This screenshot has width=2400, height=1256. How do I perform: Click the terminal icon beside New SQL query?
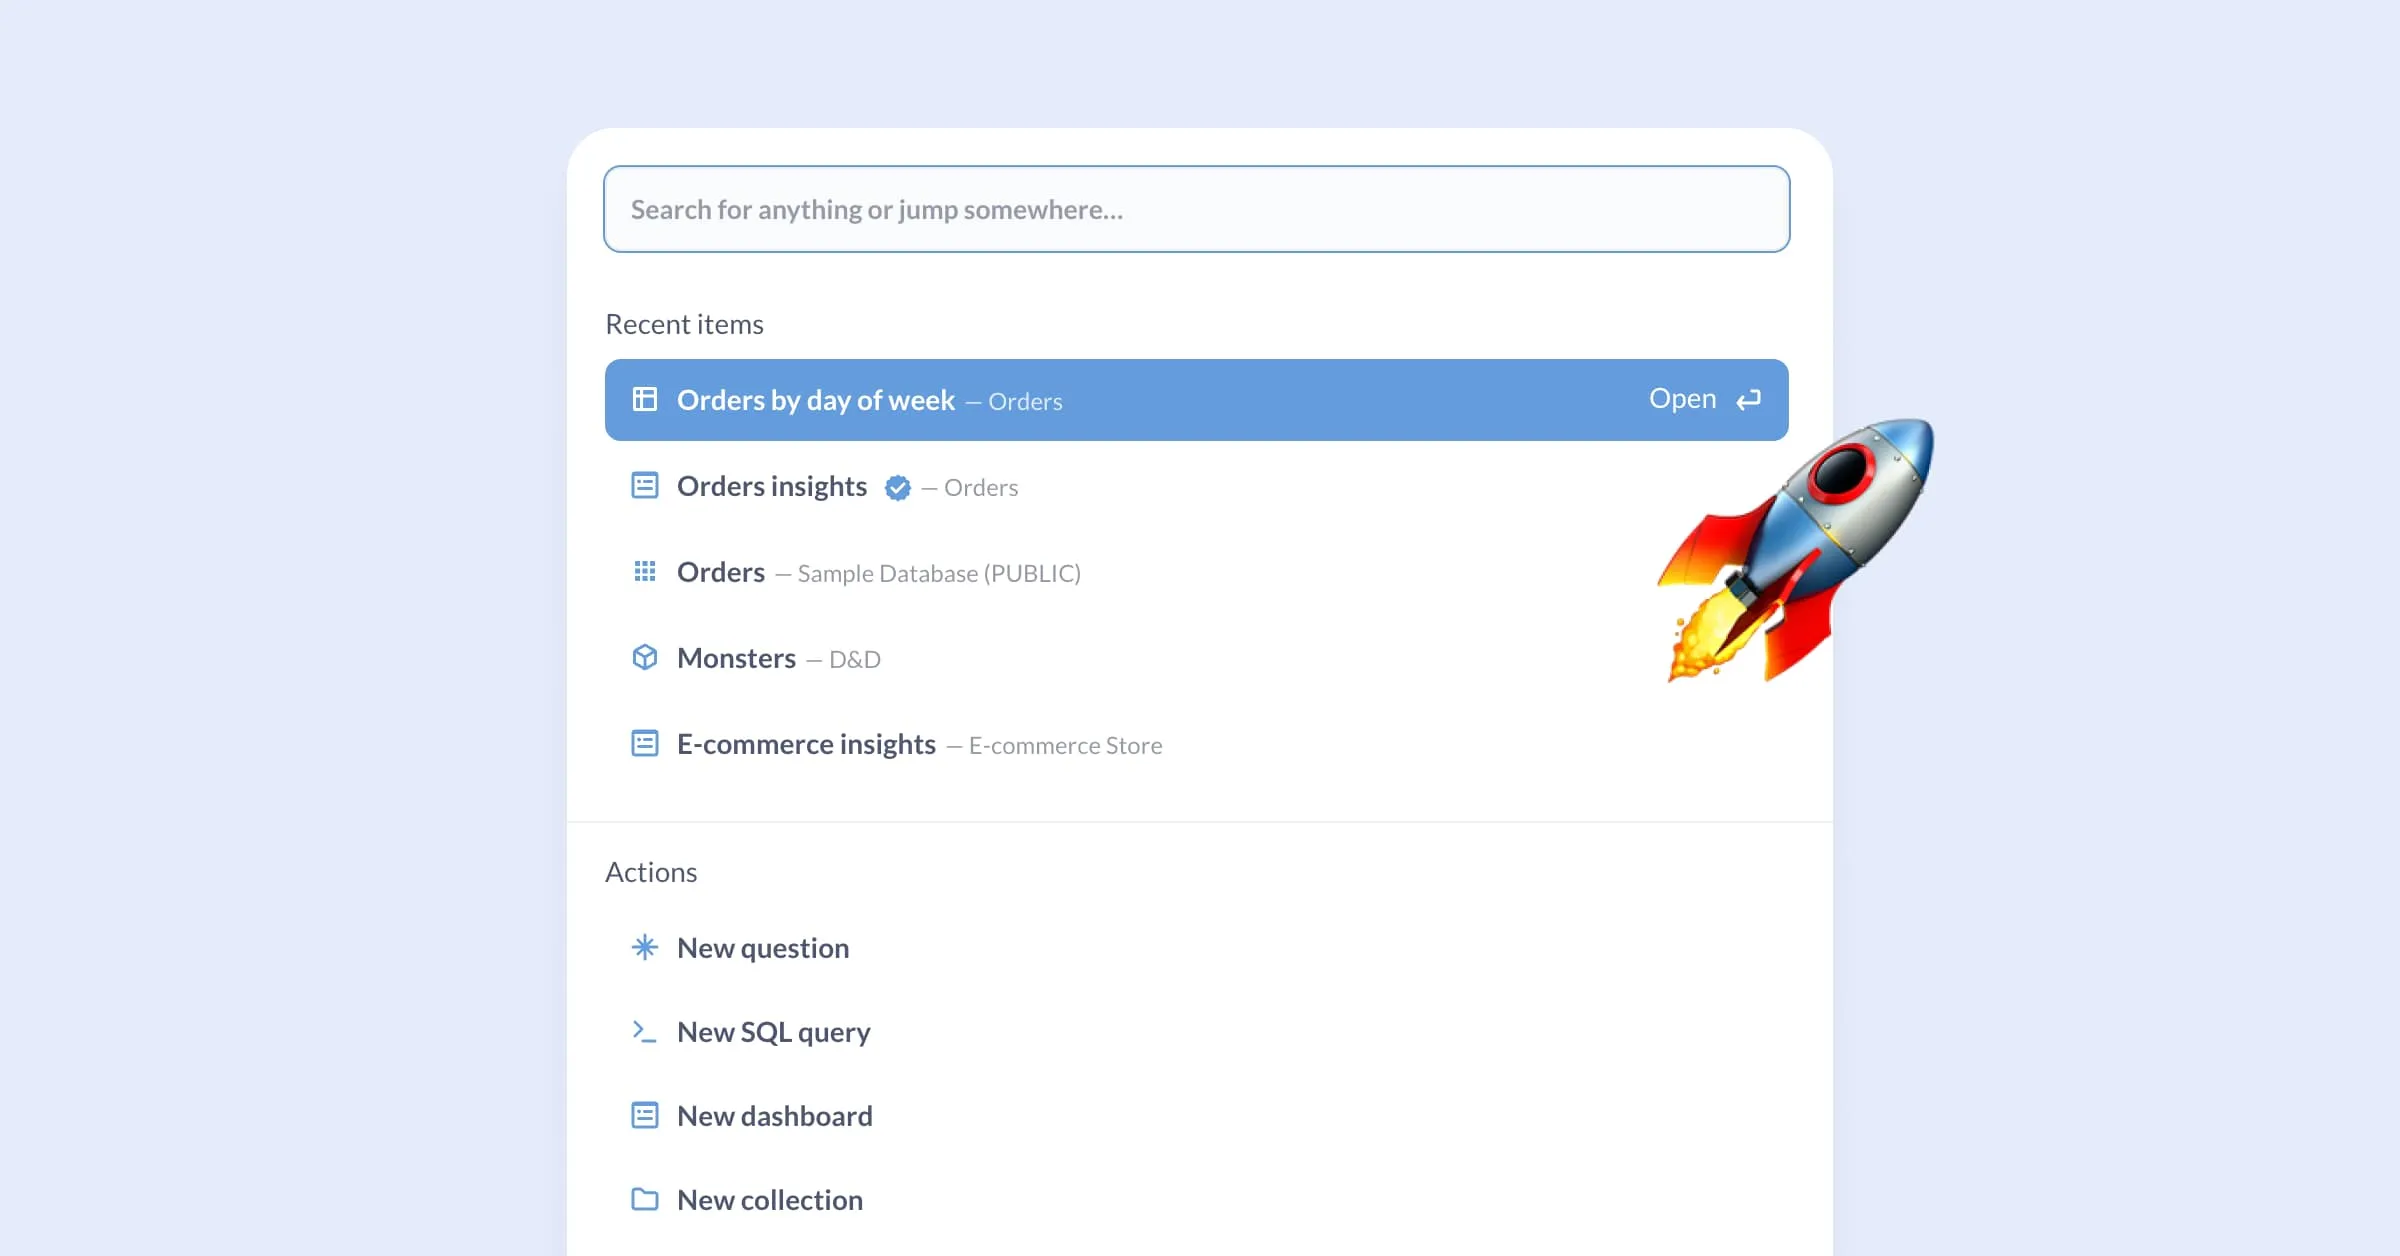pyautogui.click(x=645, y=1031)
